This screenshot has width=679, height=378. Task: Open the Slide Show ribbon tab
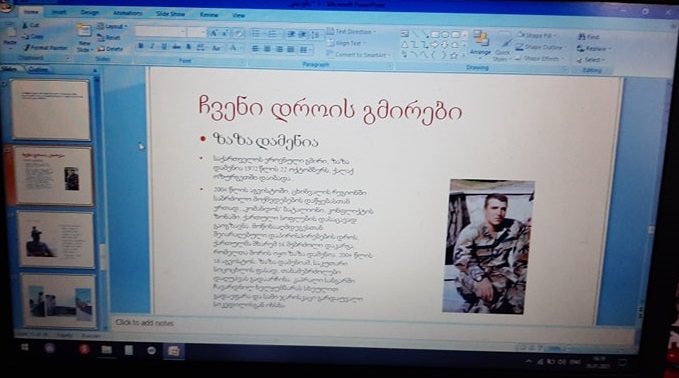(170, 14)
